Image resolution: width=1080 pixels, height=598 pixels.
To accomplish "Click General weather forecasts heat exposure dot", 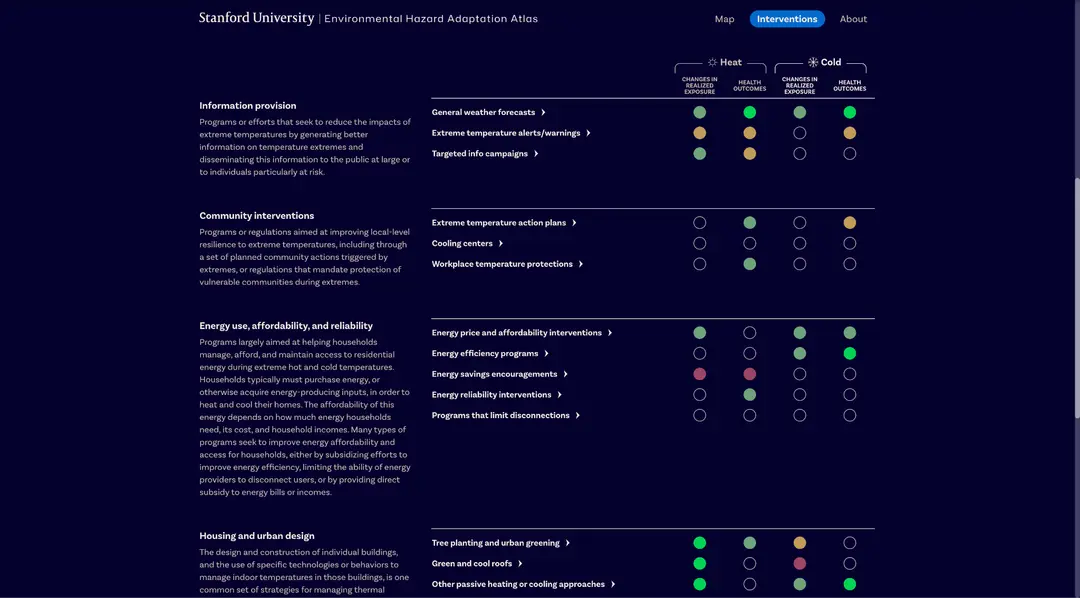I will tap(699, 112).
